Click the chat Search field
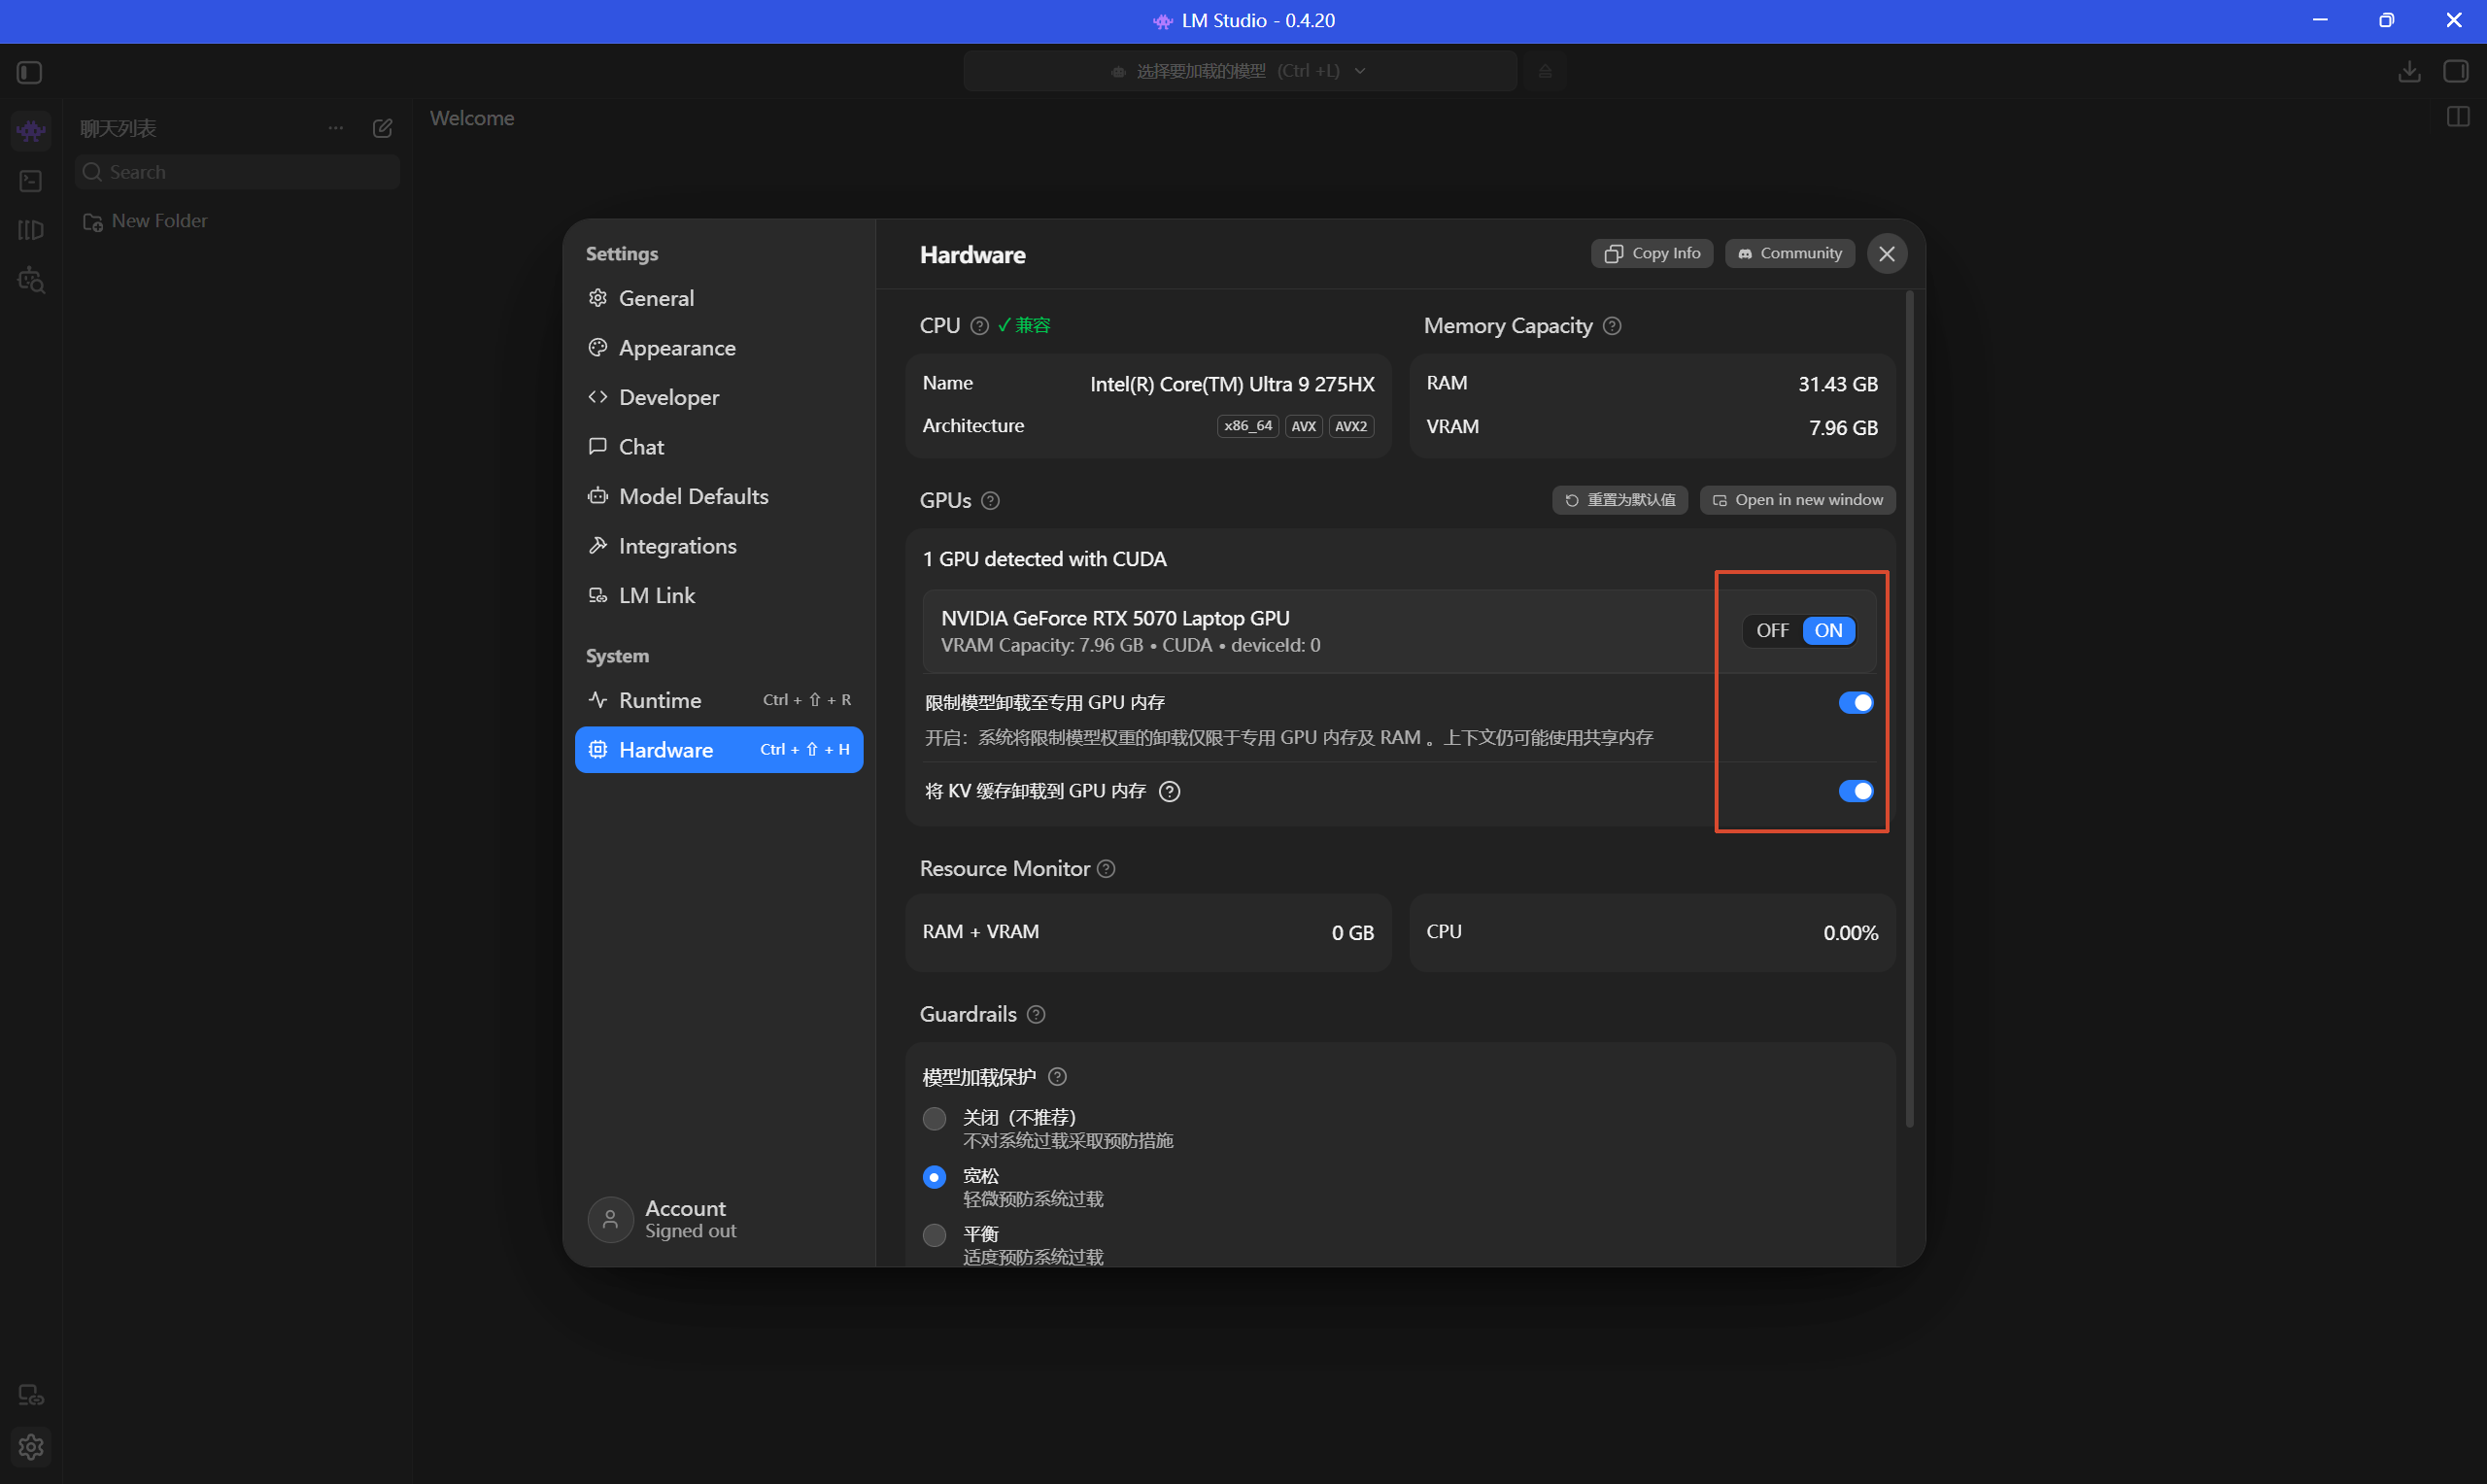Viewport: 2487px width, 1484px height. (x=237, y=172)
